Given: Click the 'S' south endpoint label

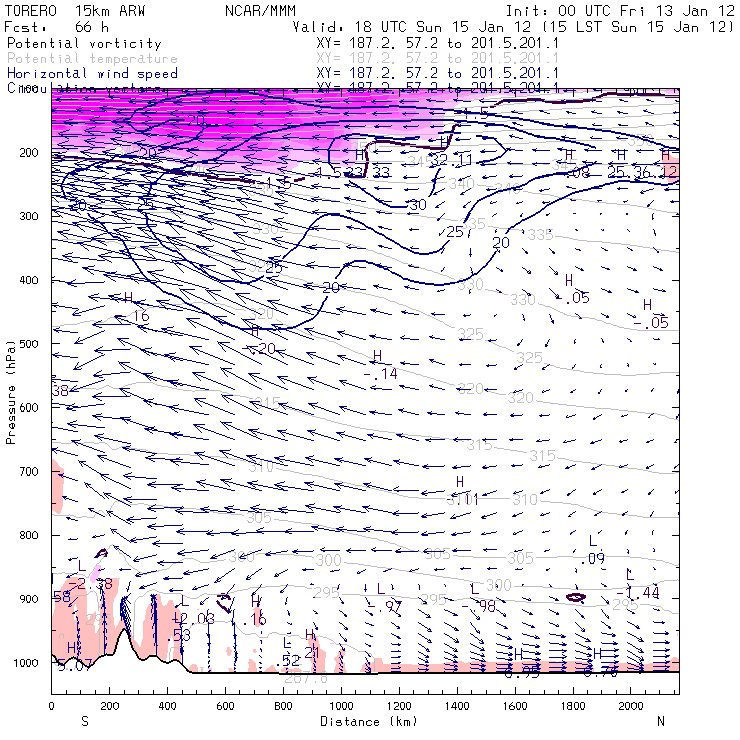Looking at the screenshot, I should click(84, 721).
